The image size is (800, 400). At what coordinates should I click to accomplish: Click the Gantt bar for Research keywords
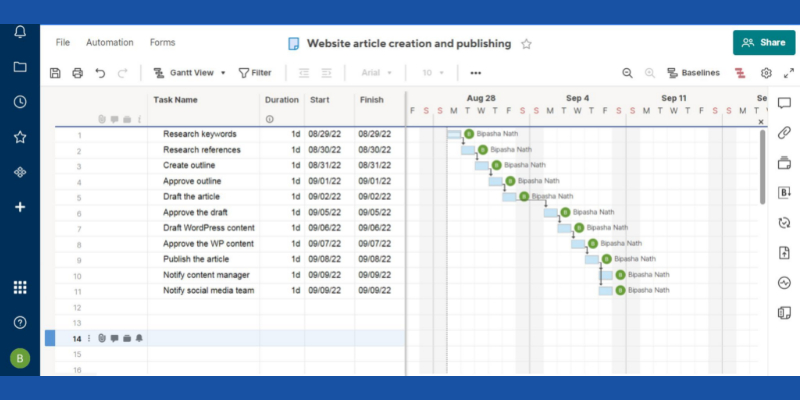pos(454,134)
